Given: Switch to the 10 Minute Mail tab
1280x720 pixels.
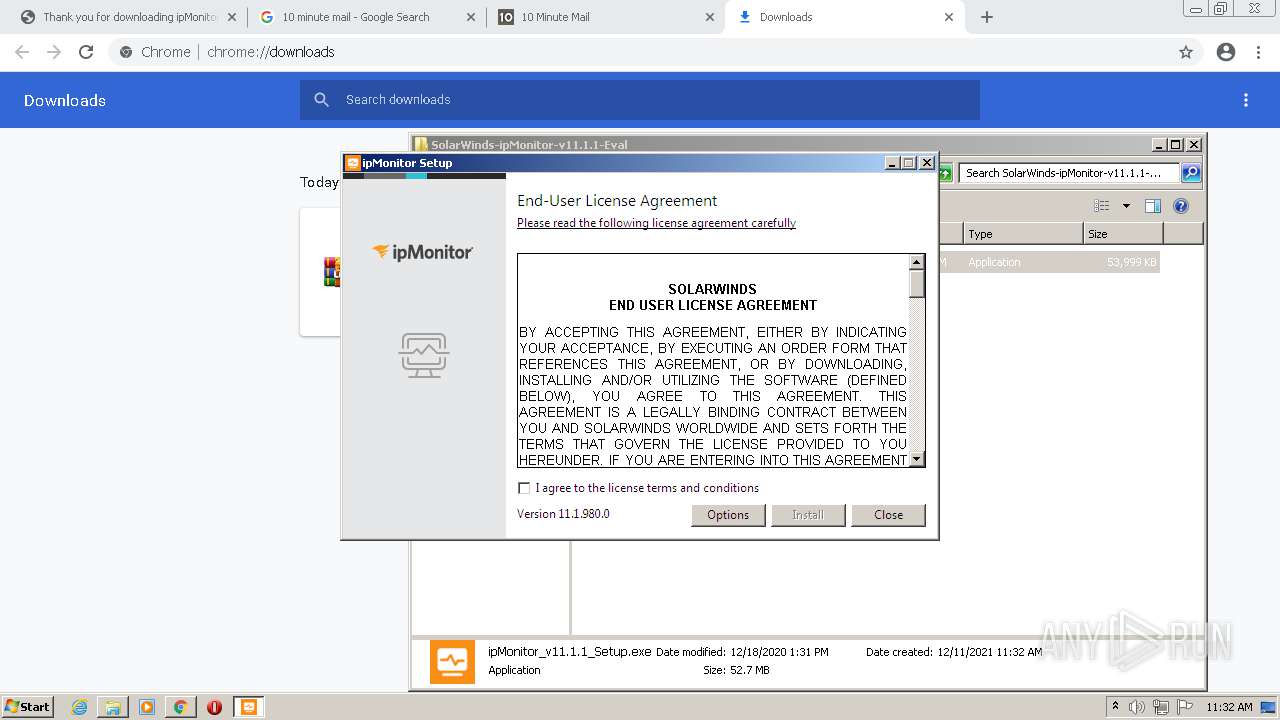Looking at the screenshot, I should (605, 17).
